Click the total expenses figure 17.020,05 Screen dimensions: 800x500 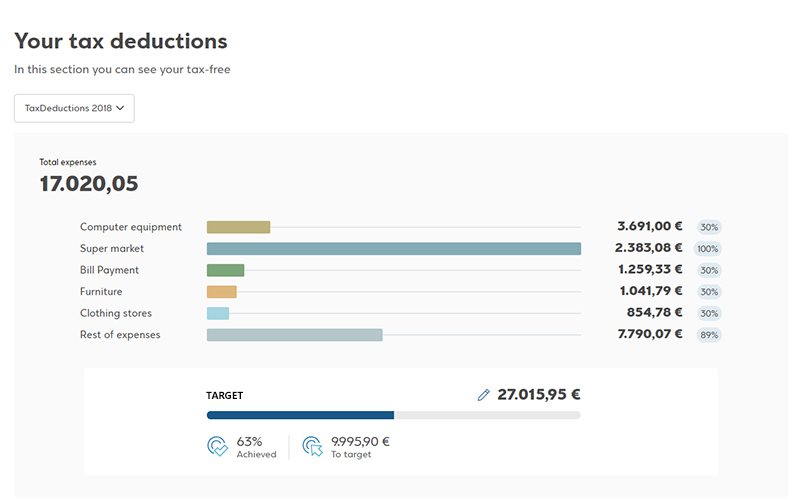pos(89,184)
